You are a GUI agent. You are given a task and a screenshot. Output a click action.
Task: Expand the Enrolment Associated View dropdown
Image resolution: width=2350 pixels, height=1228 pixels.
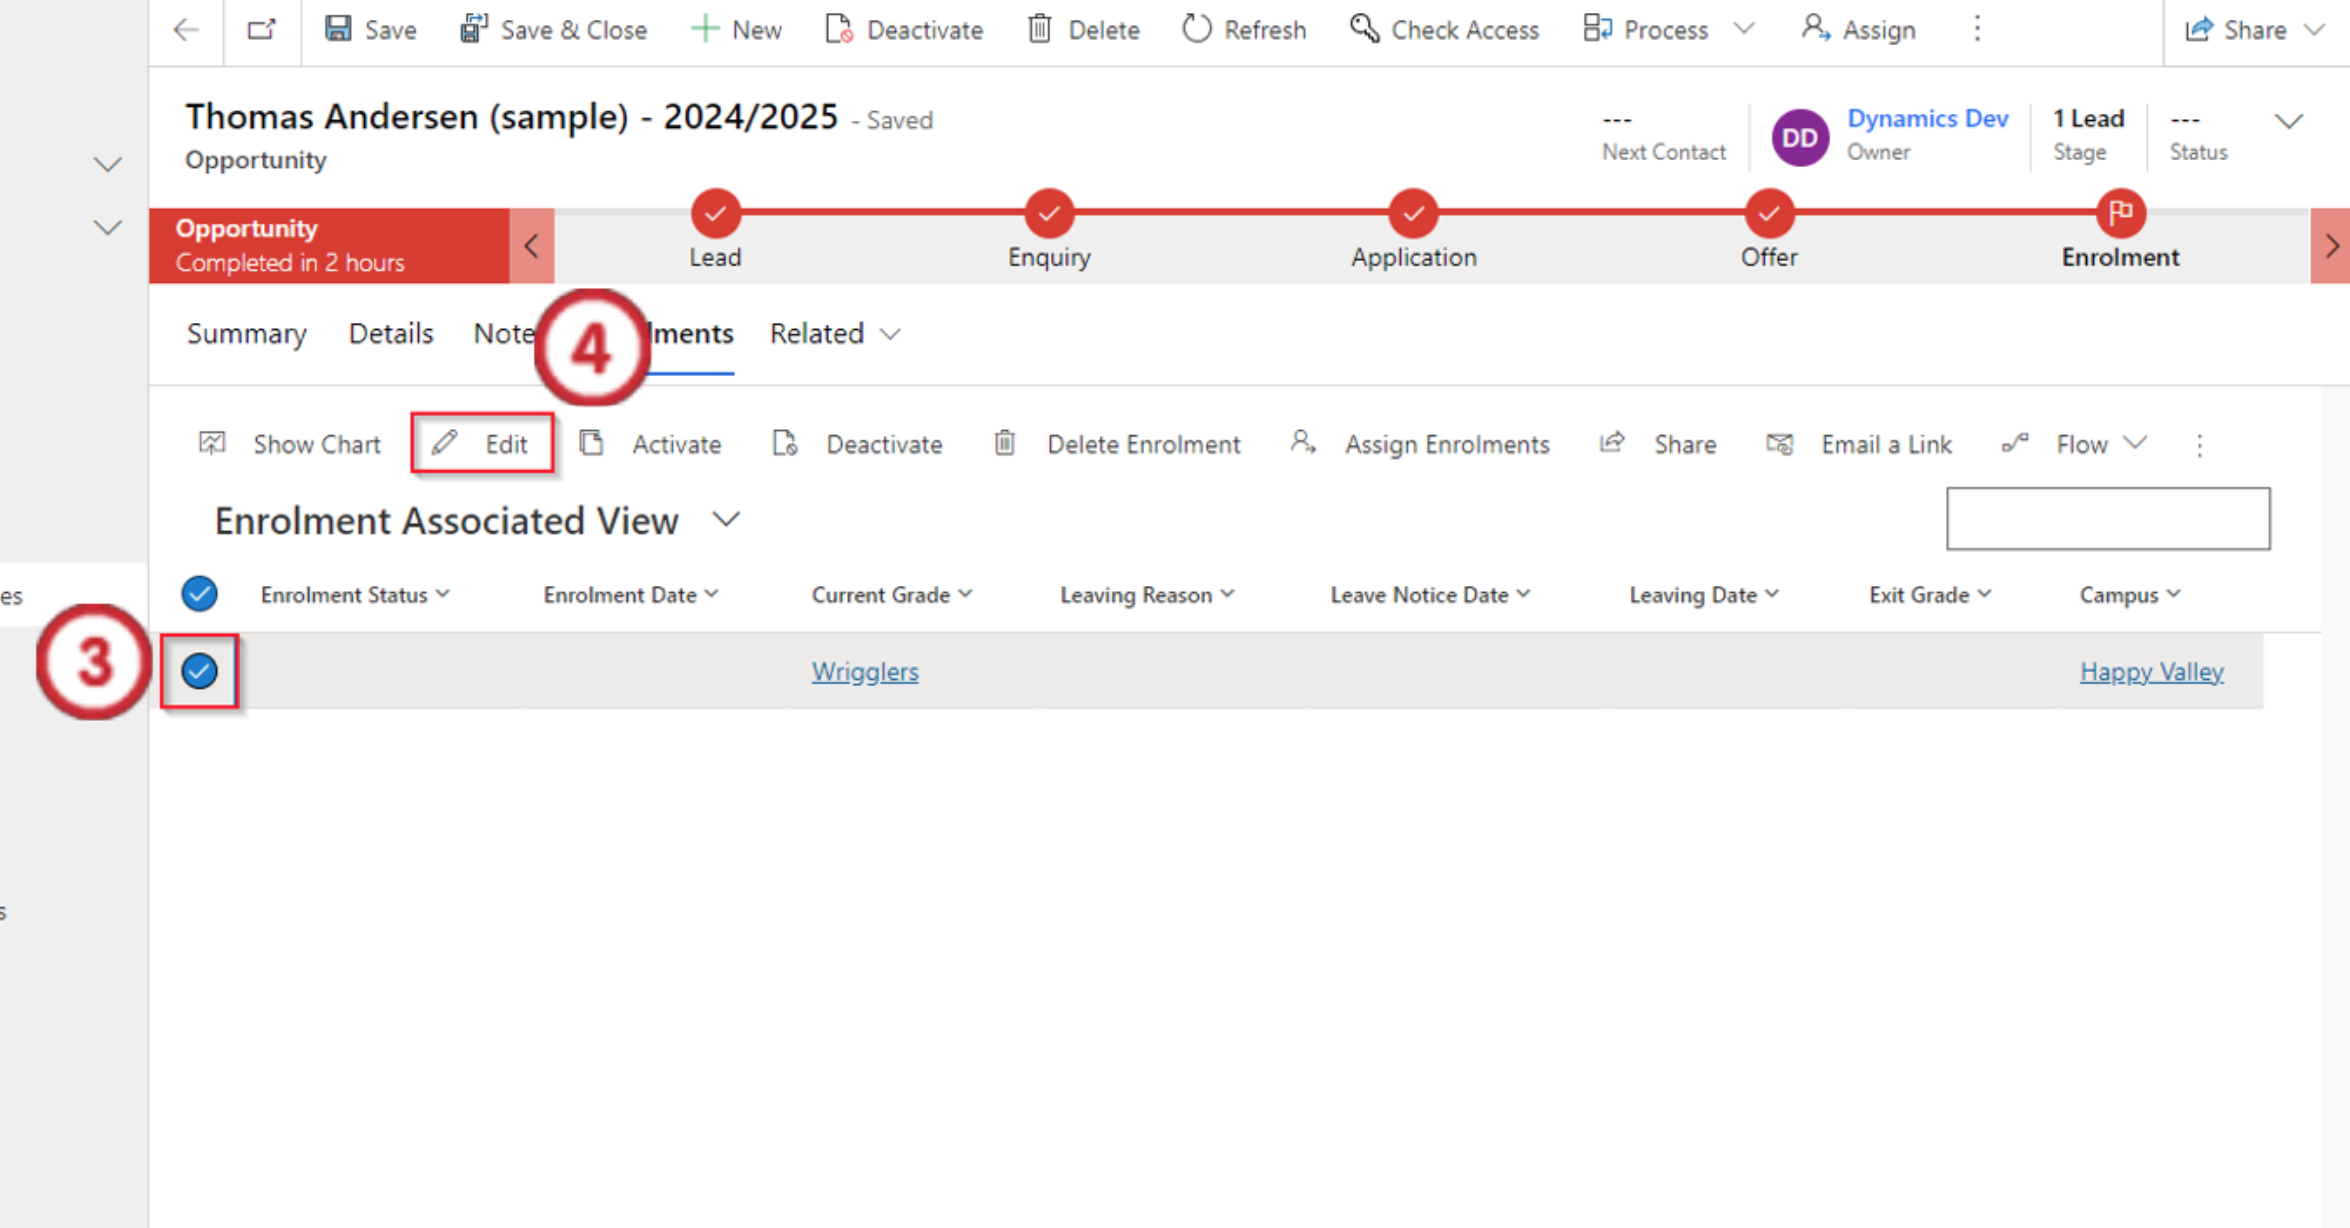(x=727, y=520)
